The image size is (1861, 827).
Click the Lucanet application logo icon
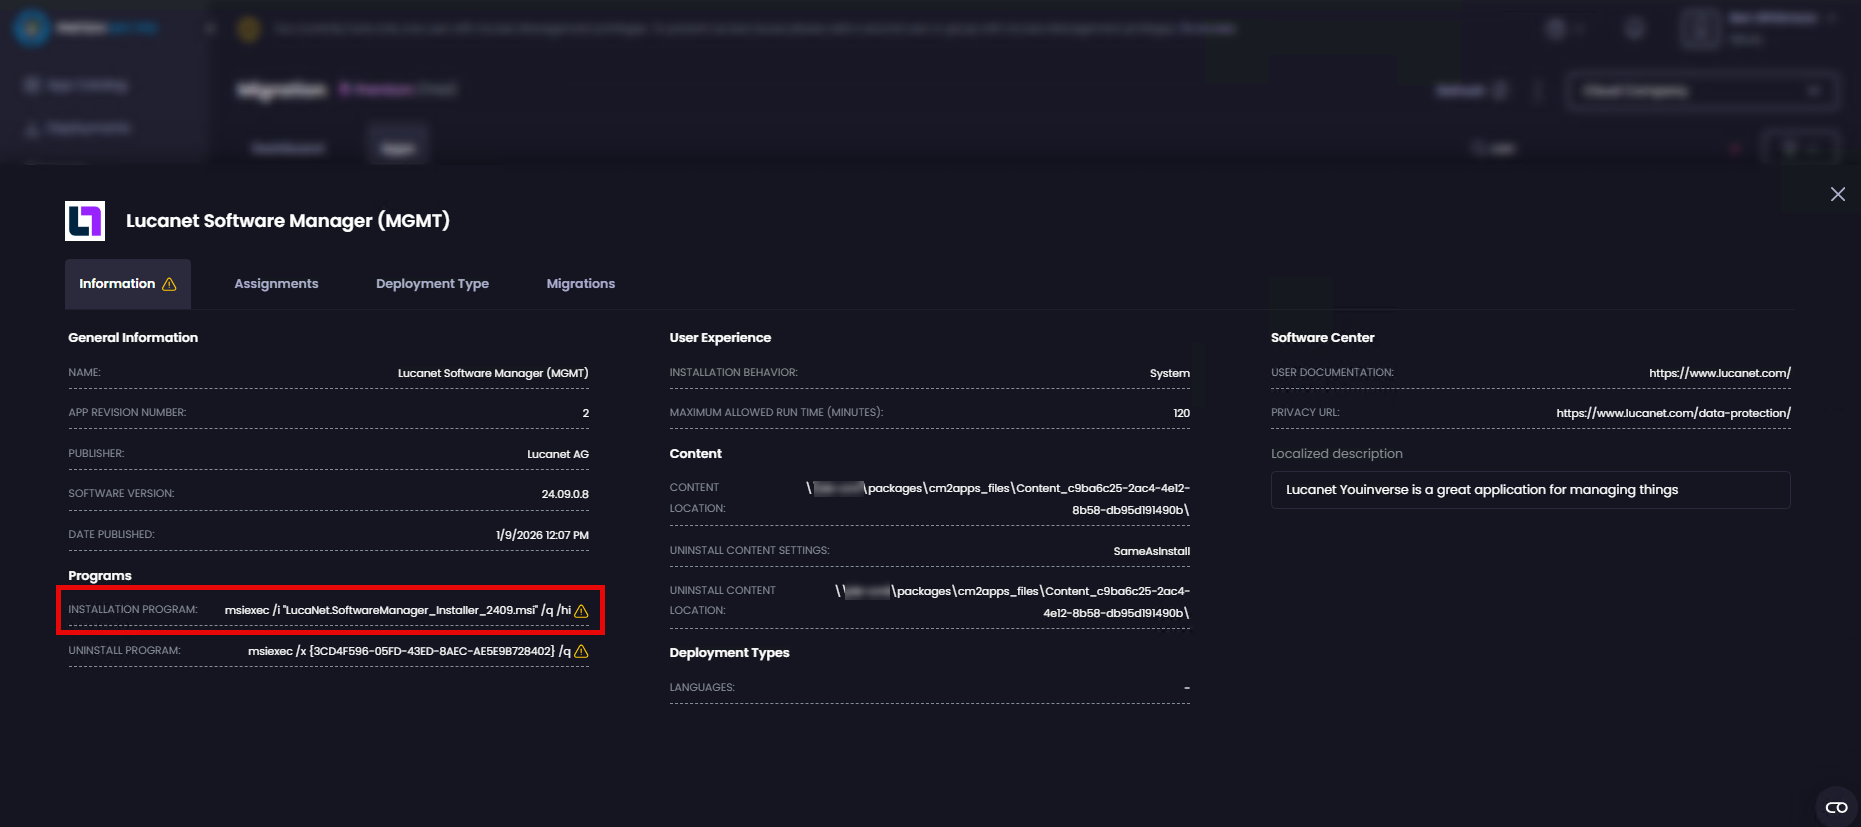click(85, 221)
